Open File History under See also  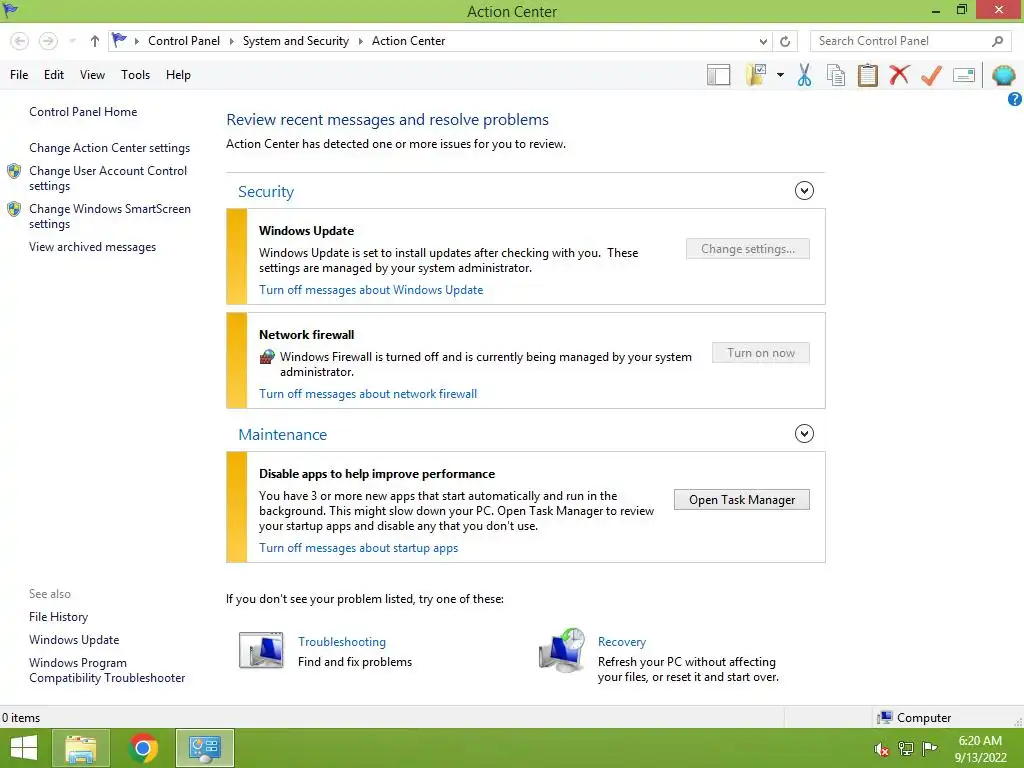pyautogui.click(x=58, y=616)
